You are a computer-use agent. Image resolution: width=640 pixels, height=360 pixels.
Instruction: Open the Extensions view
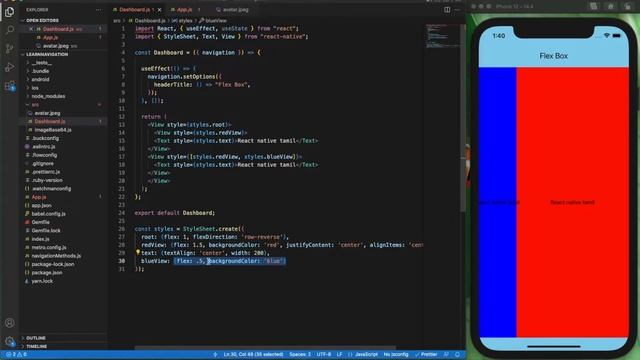(9, 86)
